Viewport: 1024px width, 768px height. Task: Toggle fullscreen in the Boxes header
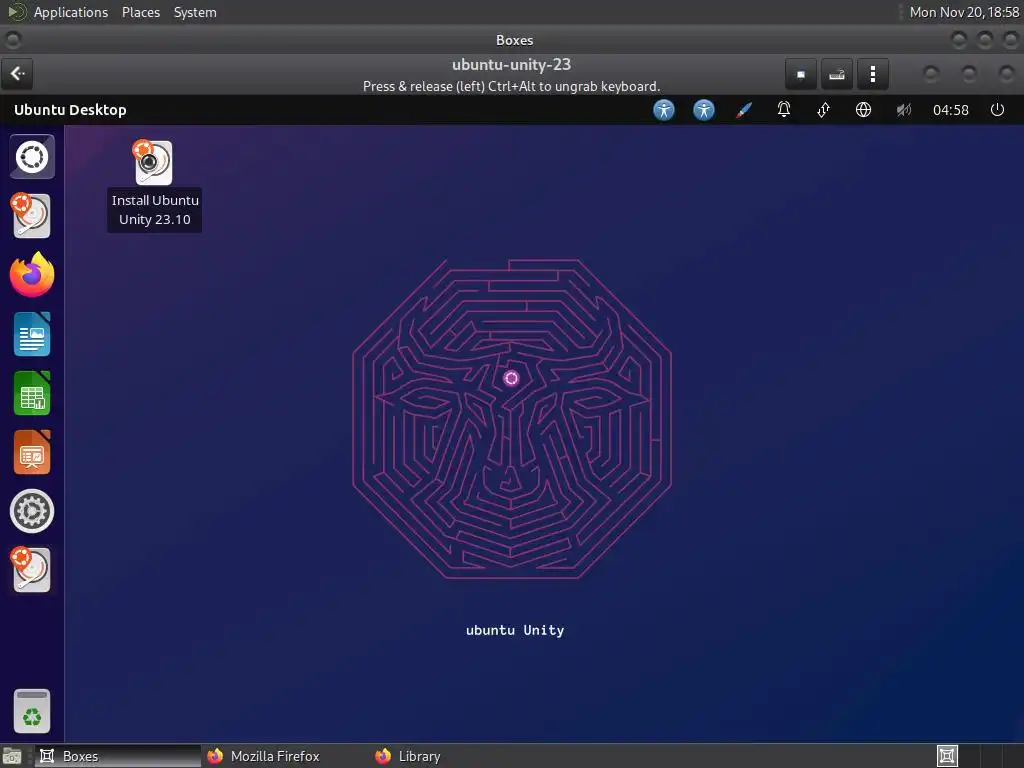click(801, 74)
